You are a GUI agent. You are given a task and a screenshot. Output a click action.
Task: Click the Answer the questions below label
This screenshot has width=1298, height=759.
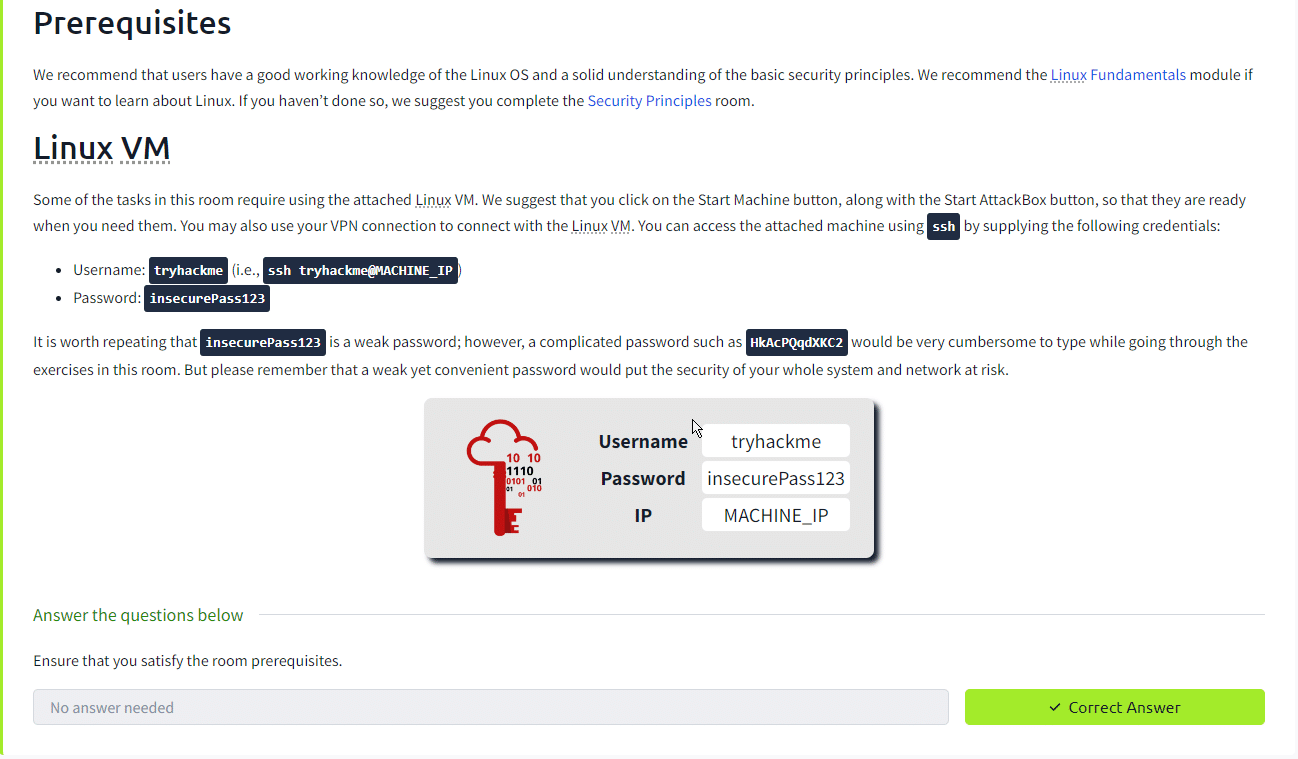pos(138,615)
